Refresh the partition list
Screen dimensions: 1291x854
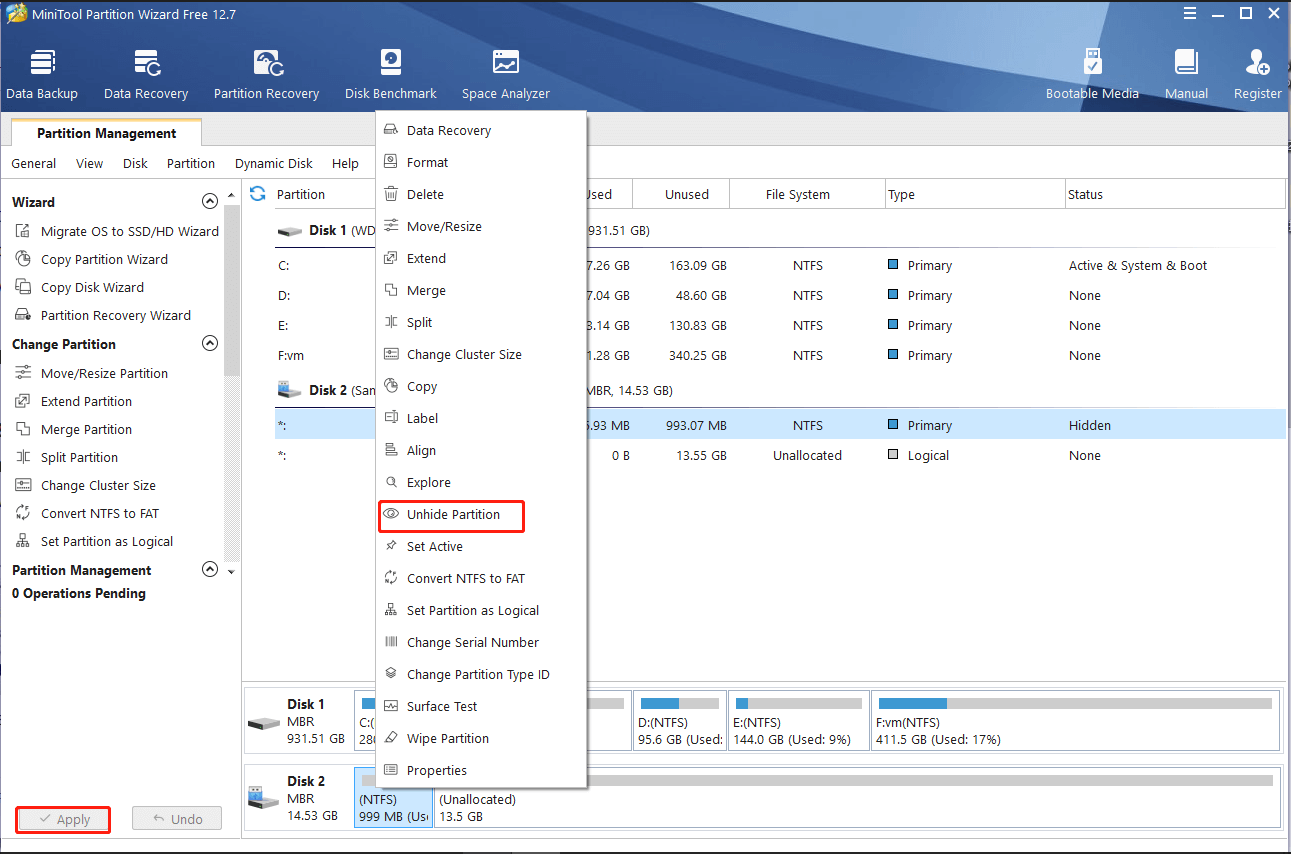tap(258, 194)
